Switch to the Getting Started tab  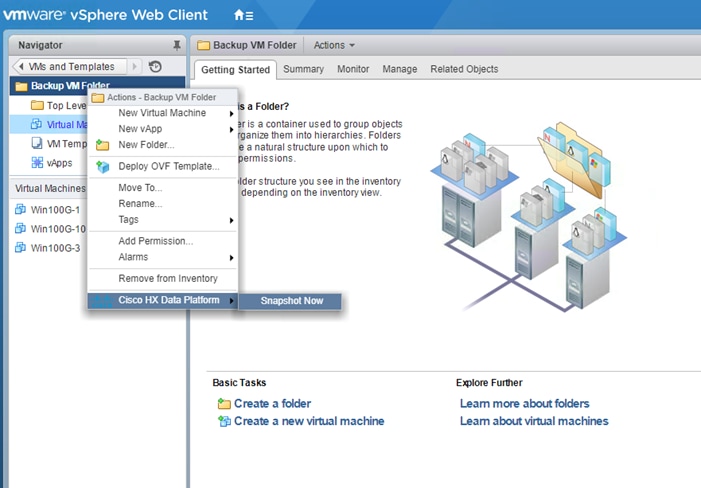[x=236, y=70]
